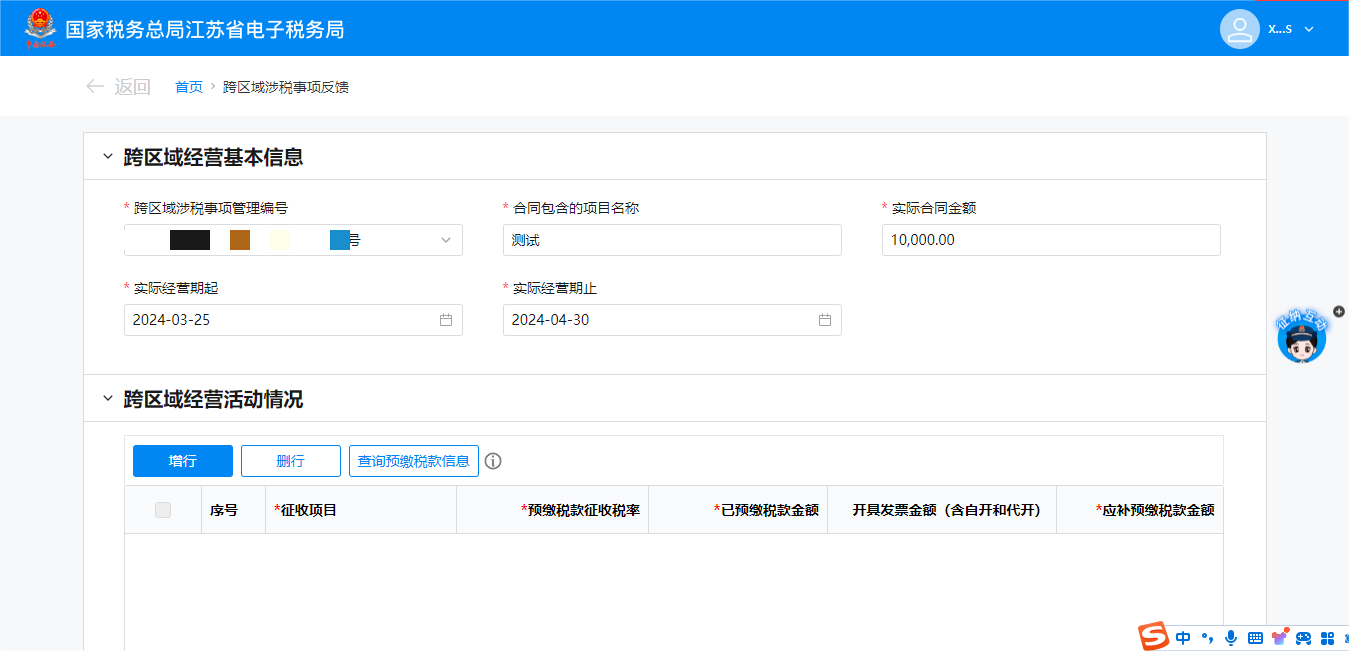Collapse the 跨区域经营活动情况 section
1349x651 pixels.
coord(108,399)
